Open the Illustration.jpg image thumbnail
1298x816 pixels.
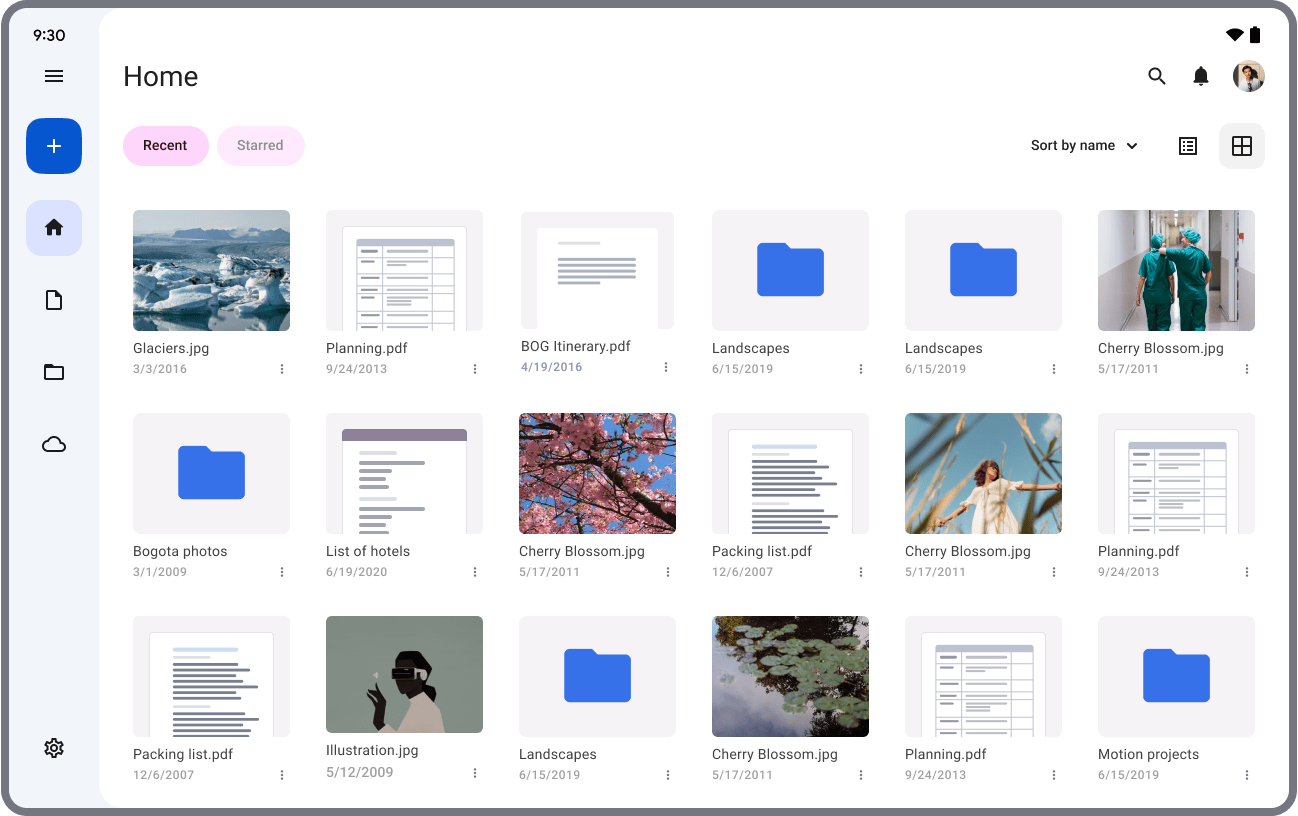[405, 675]
